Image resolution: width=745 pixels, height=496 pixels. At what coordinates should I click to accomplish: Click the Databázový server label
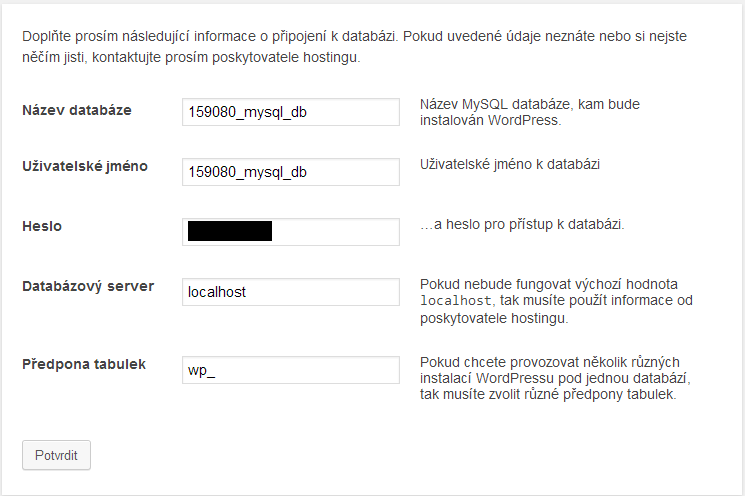[88, 286]
